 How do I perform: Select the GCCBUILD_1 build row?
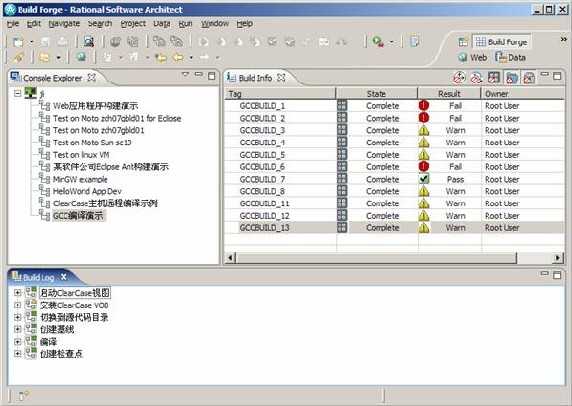pos(394,106)
